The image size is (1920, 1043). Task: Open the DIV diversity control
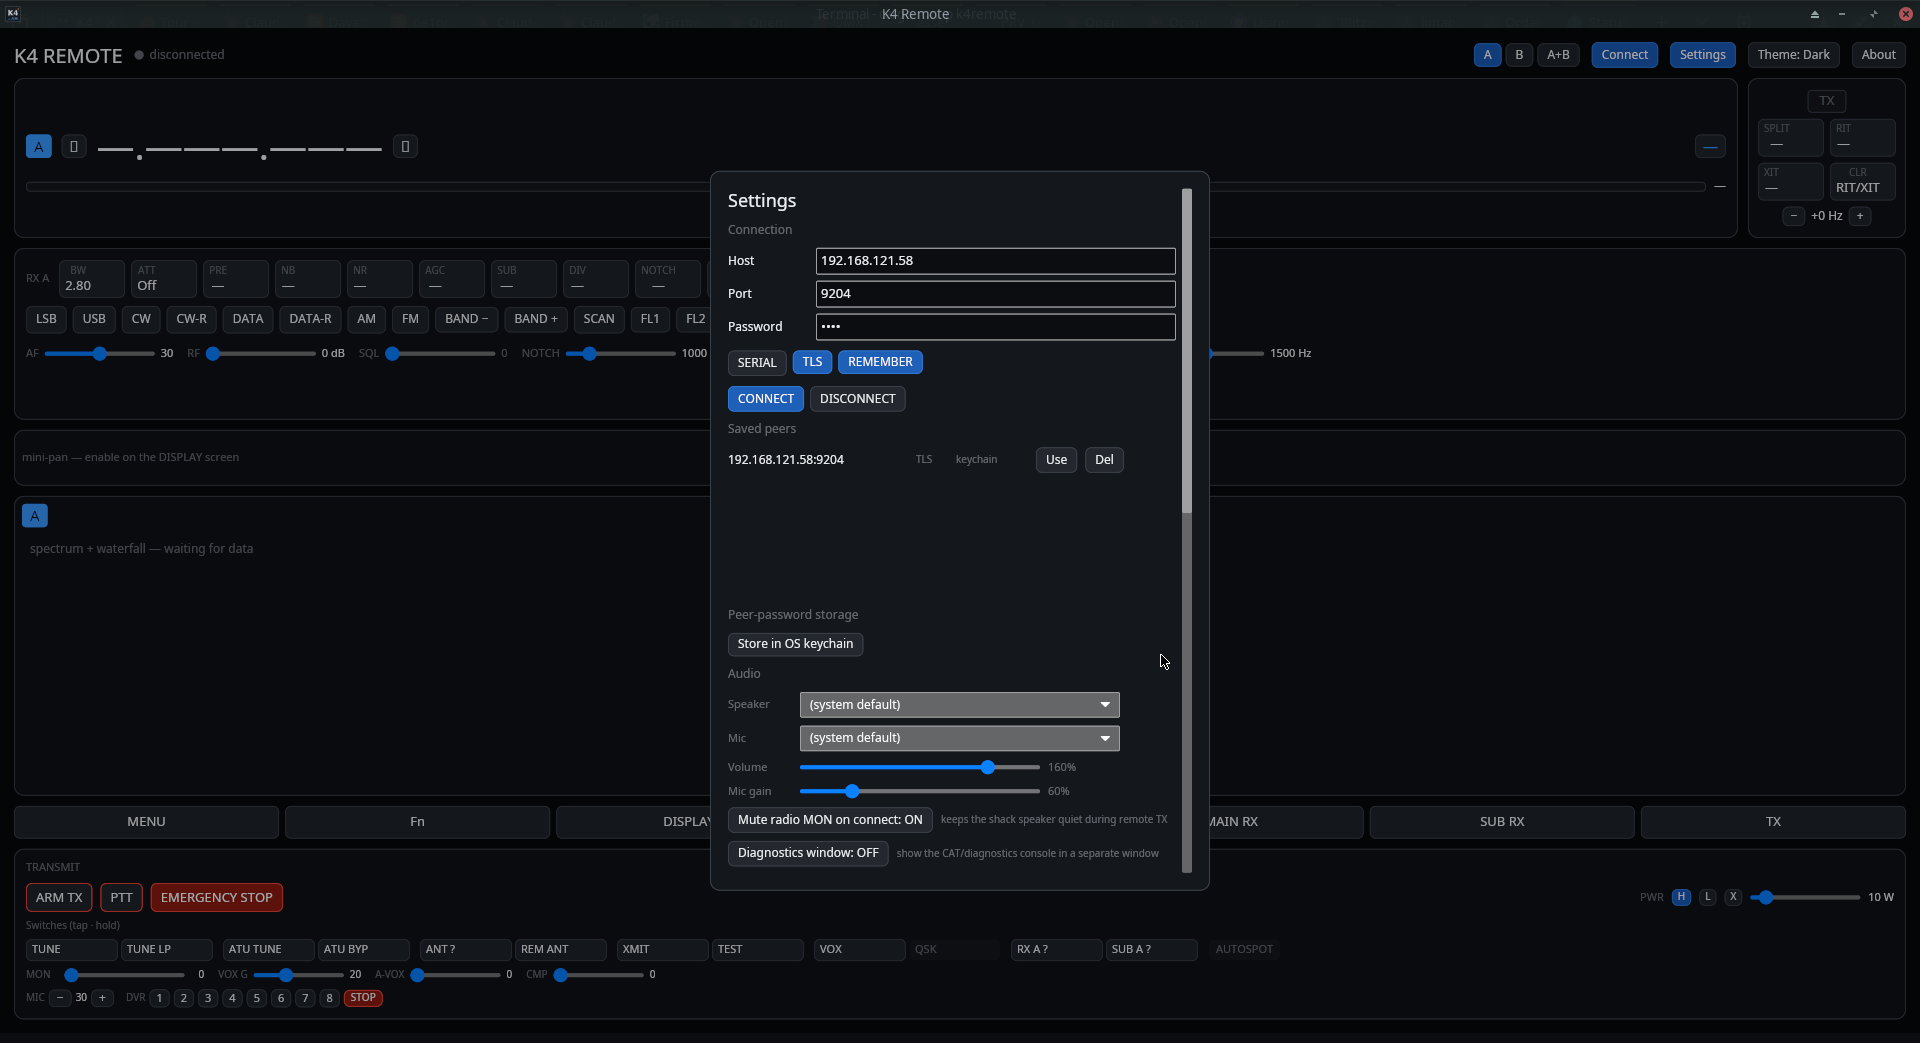point(596,279)
